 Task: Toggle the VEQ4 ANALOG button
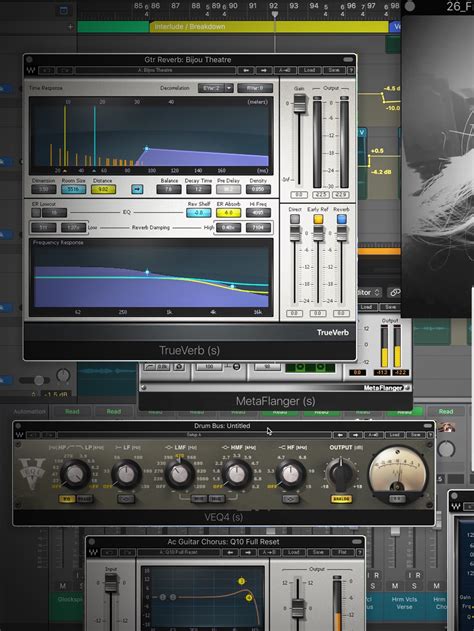point(341,499)
